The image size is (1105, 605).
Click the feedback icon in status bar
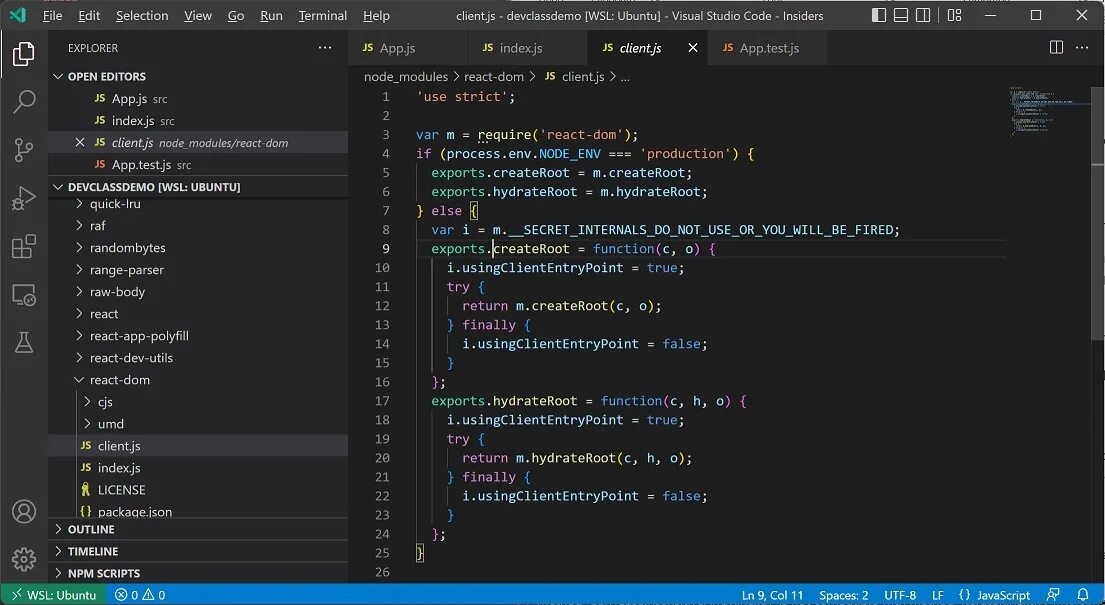pos(1053,594)
